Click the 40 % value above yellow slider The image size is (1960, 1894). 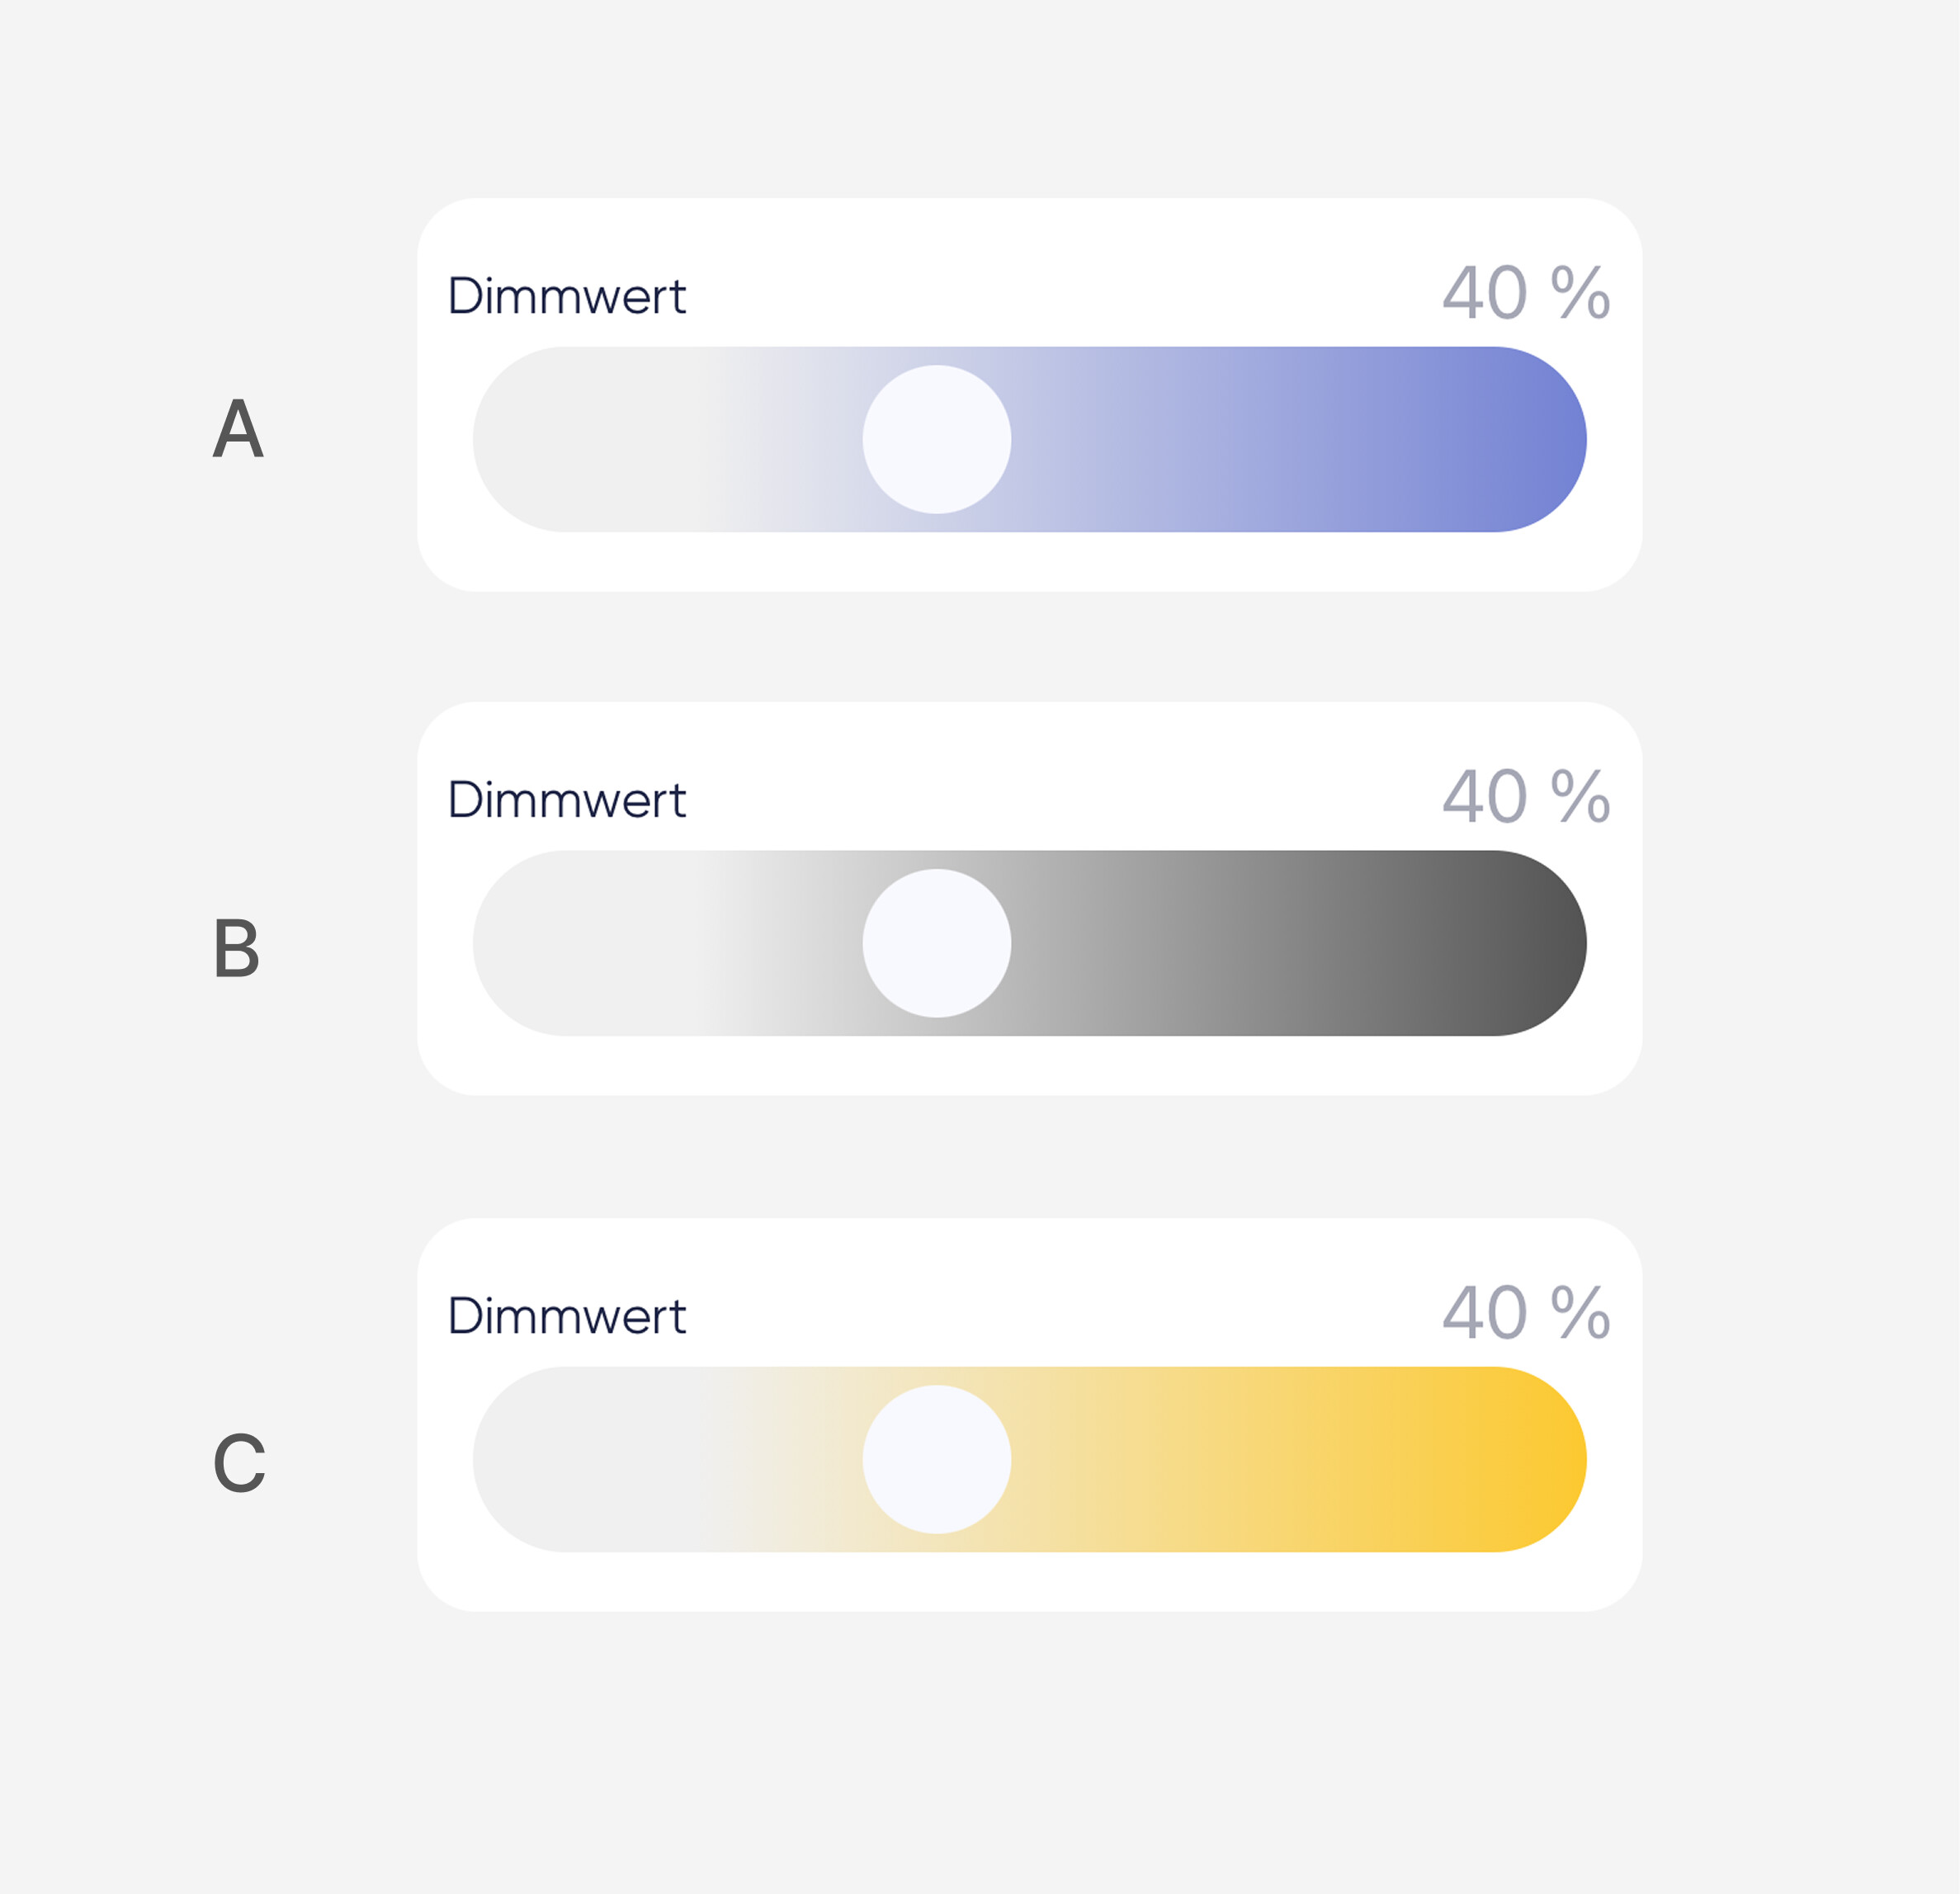click(1525, 1313)
